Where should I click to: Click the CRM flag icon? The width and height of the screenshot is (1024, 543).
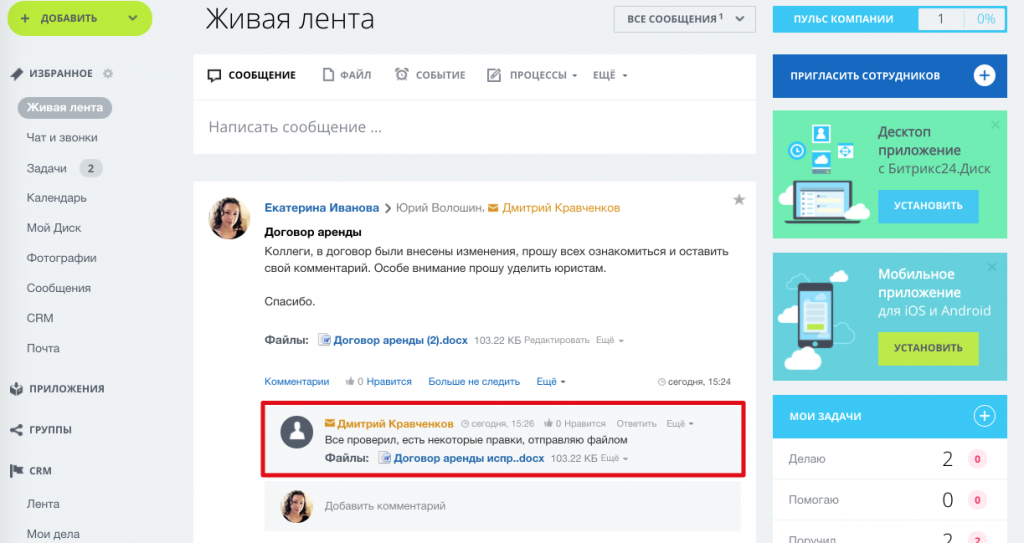(x=17, y=470)
